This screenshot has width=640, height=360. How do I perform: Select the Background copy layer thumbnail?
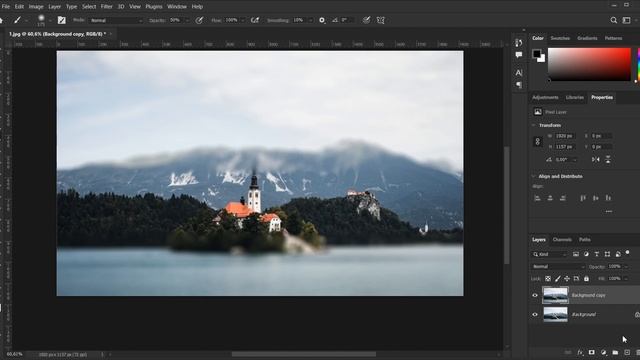coord(555,295)
